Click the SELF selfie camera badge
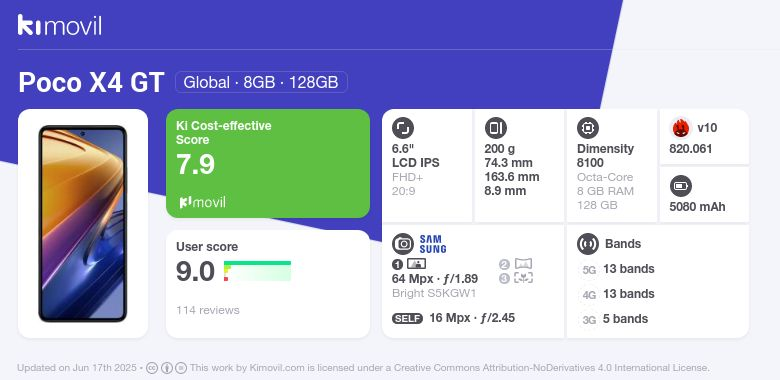The height and width of the screenshot is (380, 780). [407, 318]
